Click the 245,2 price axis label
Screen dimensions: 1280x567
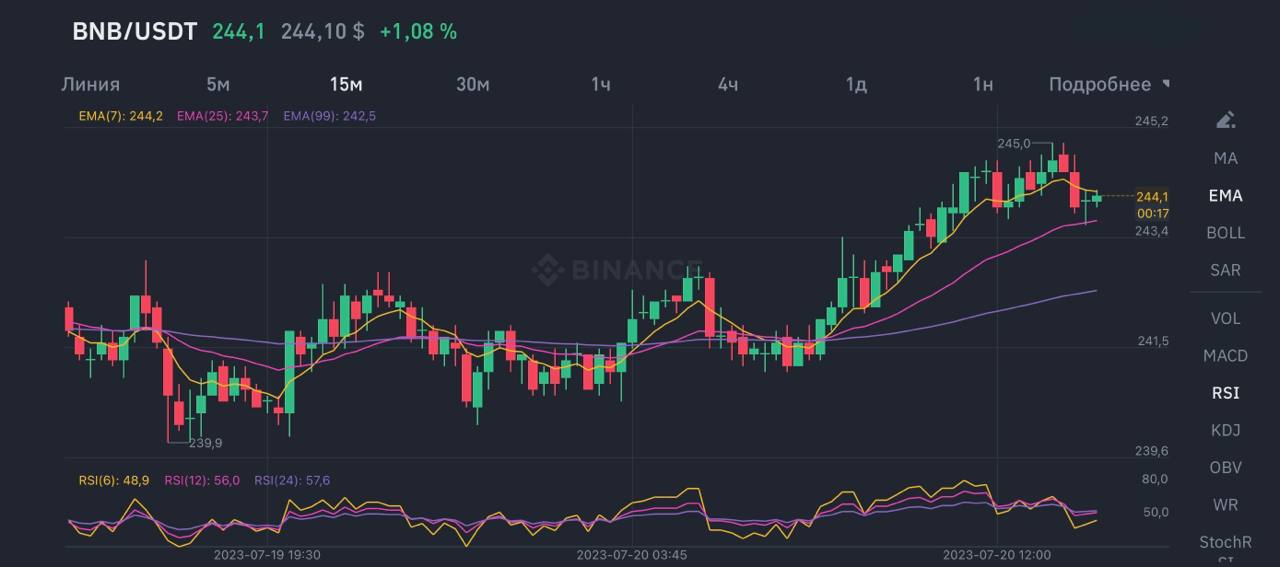1151,121
